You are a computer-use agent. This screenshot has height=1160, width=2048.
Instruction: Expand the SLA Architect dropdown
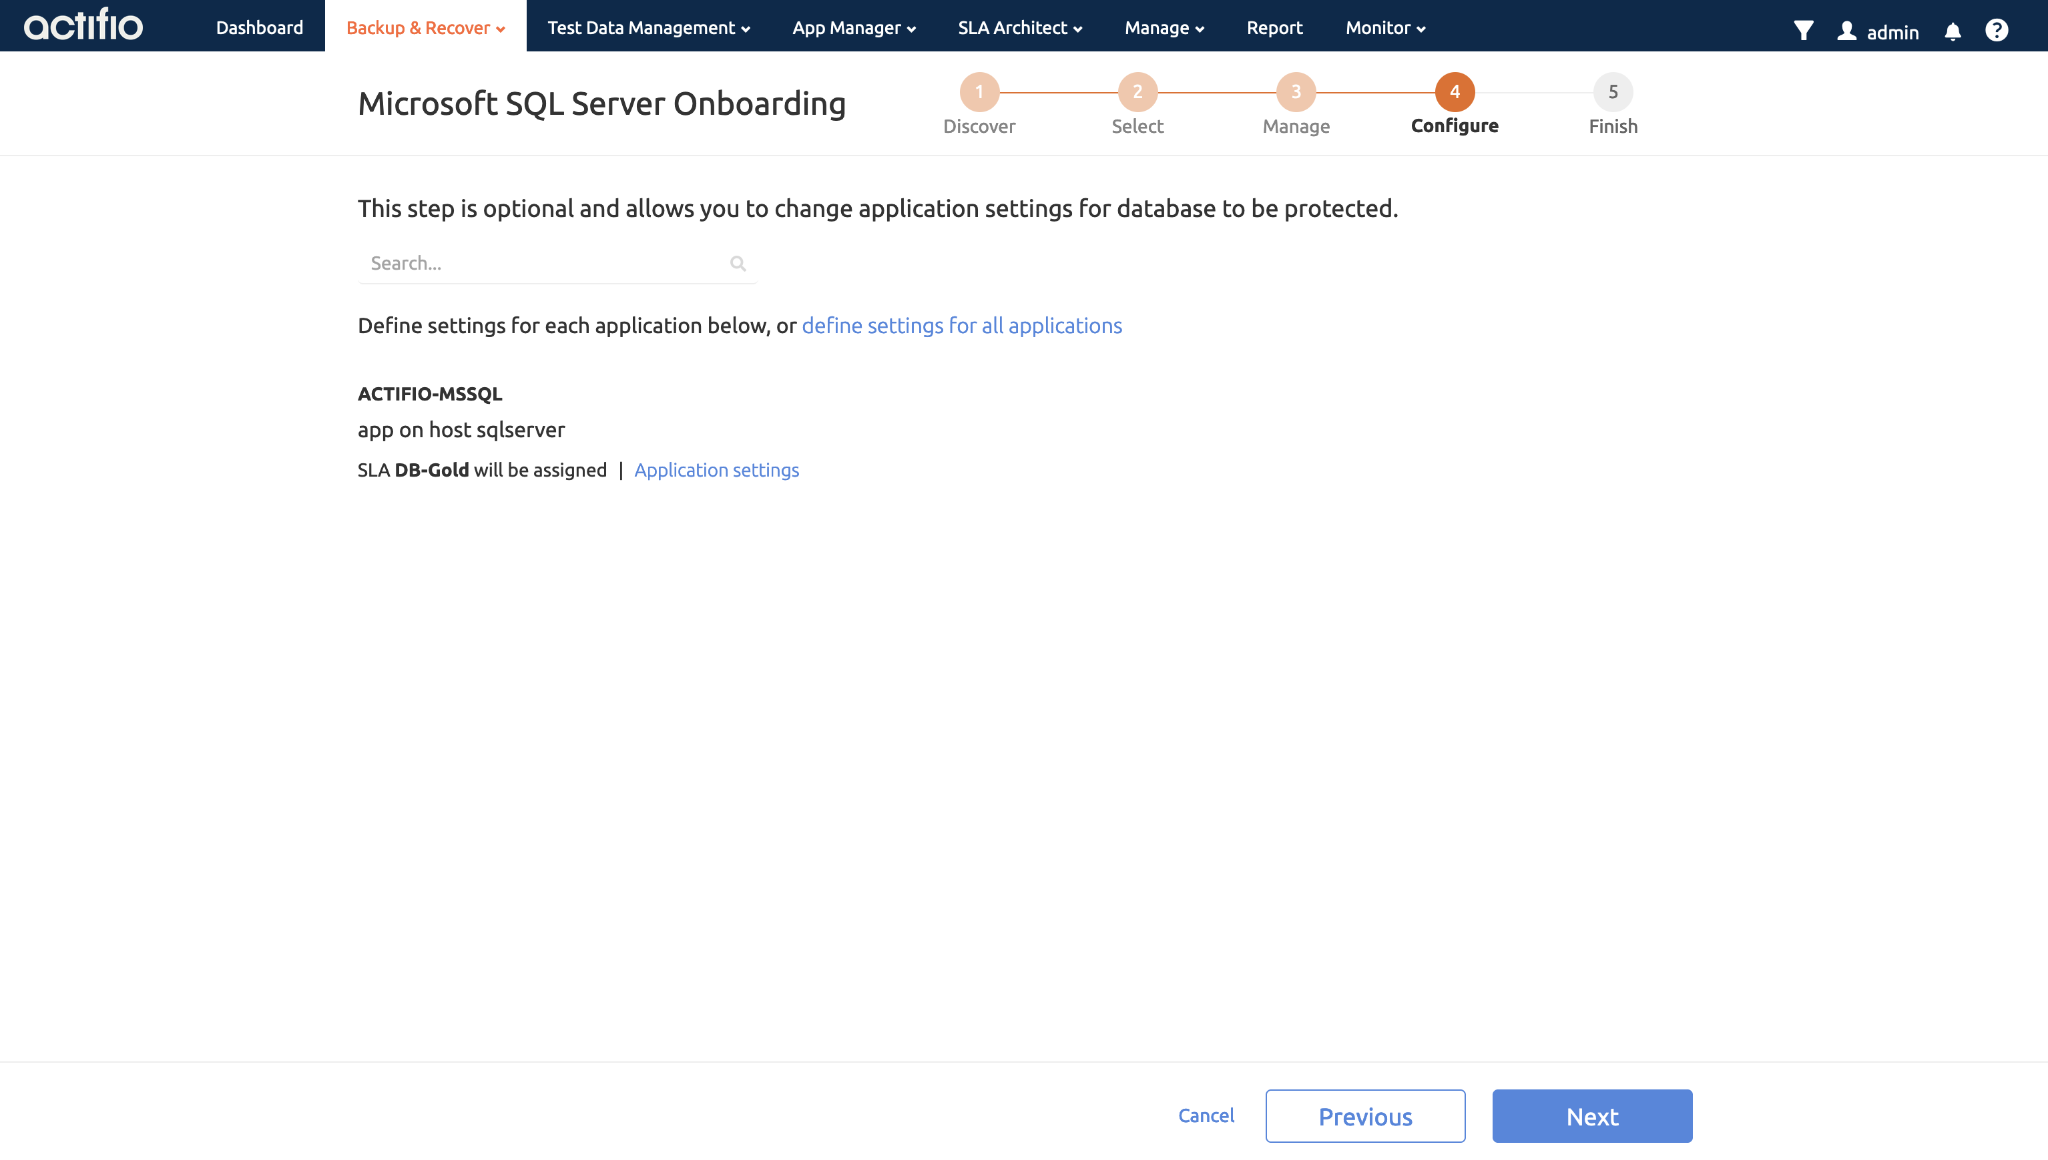tap(1020, 28)
